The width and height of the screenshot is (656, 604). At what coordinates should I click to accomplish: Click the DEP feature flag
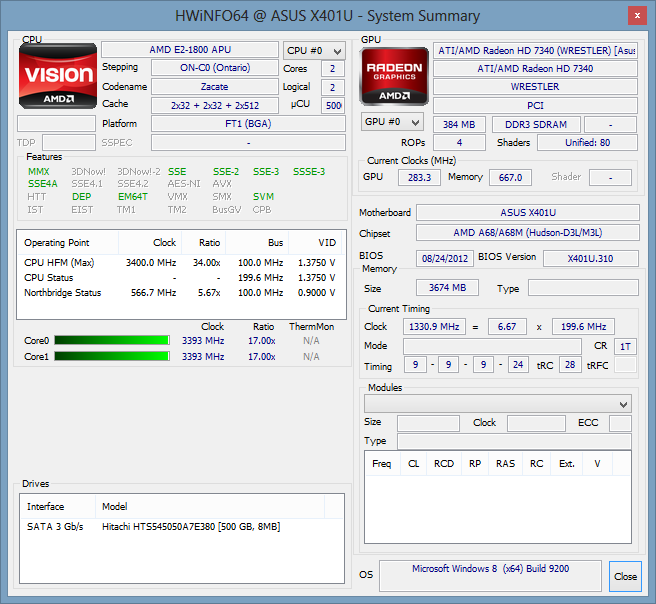(82, 197)
